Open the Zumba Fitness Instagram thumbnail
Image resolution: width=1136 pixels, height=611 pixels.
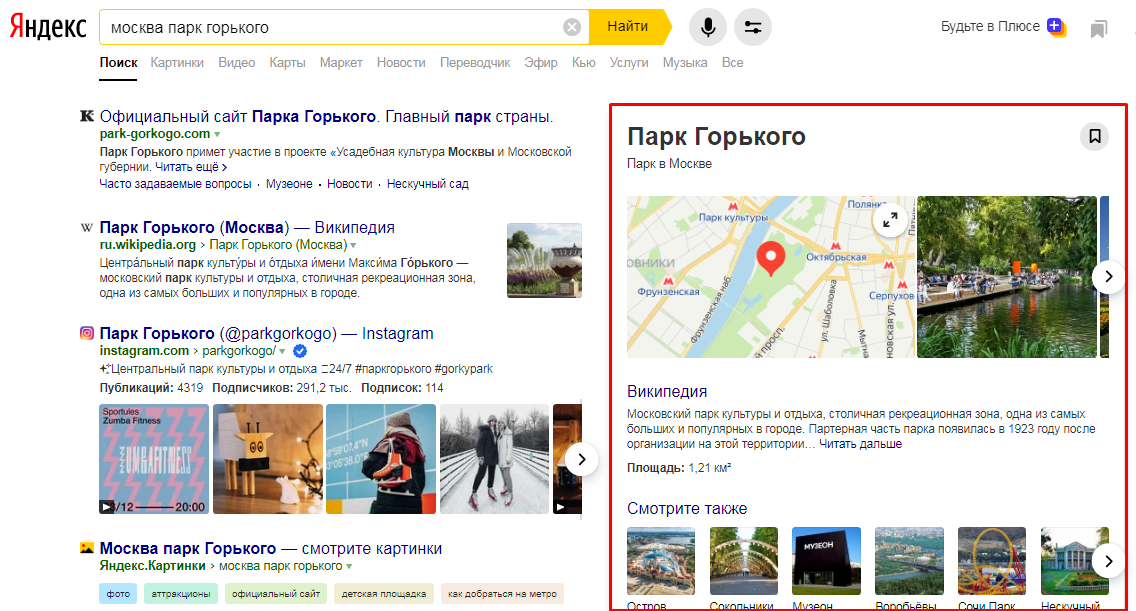point(154,459)
